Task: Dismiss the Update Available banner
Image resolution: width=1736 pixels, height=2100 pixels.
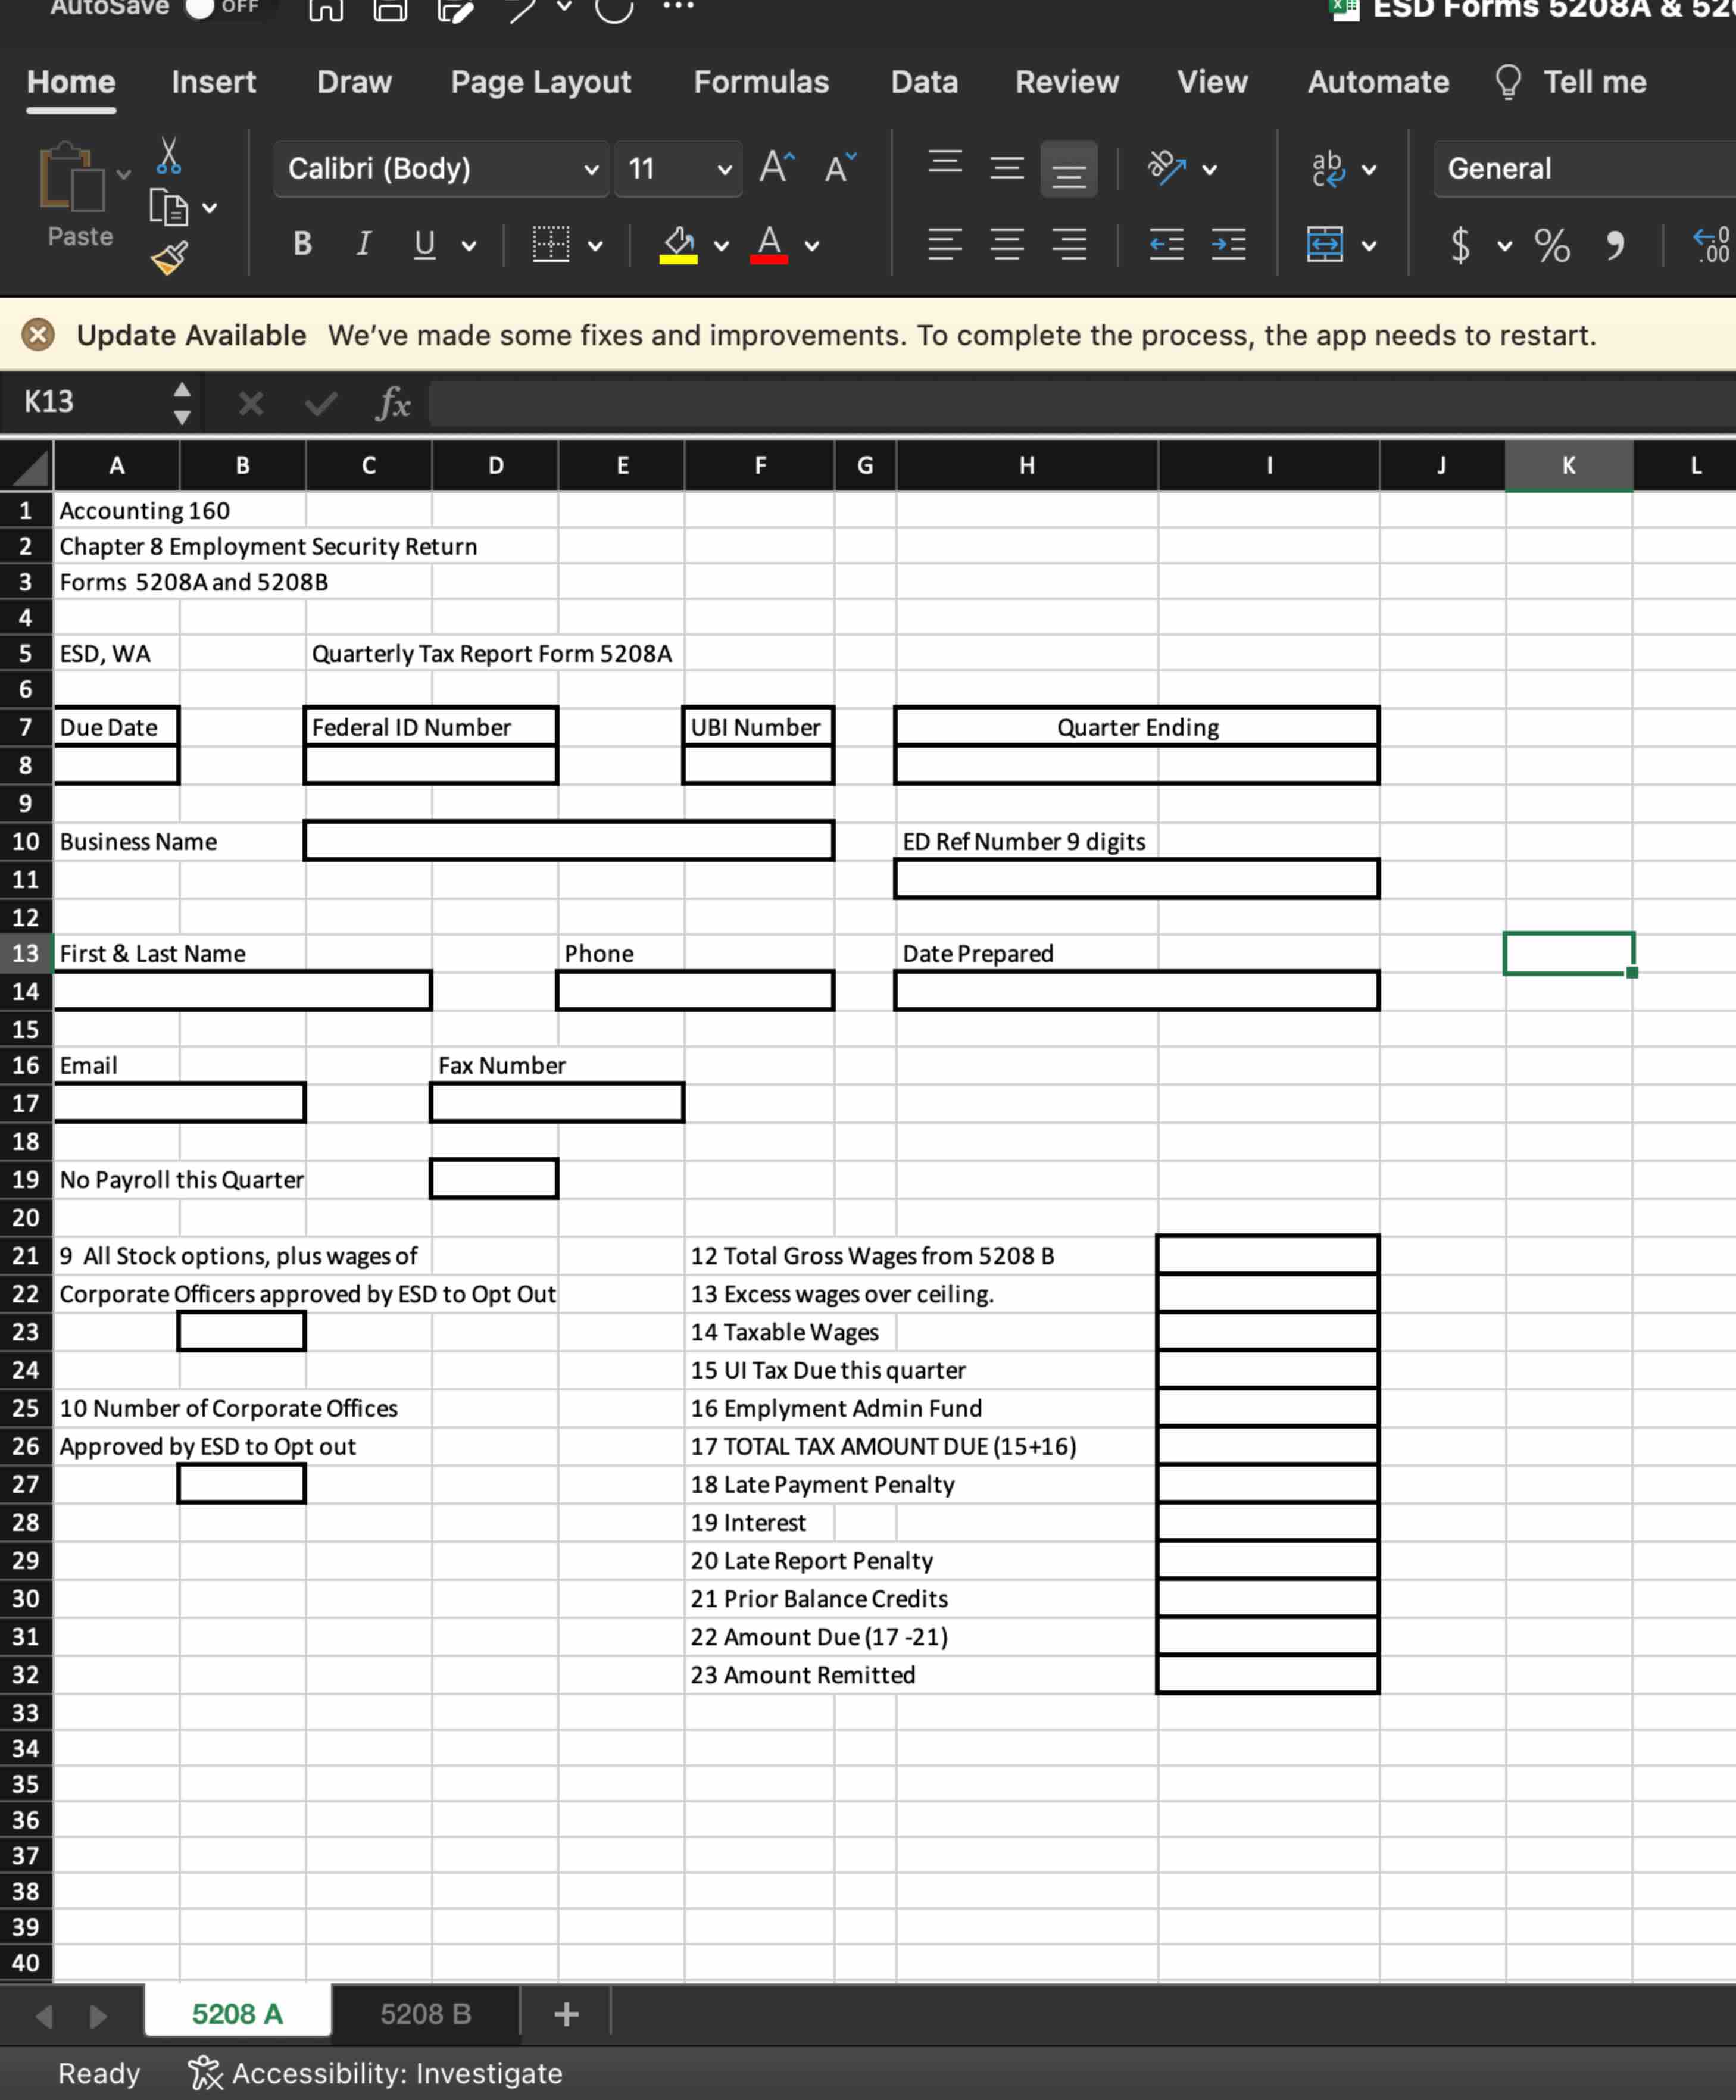Action: tap(38, 334)
